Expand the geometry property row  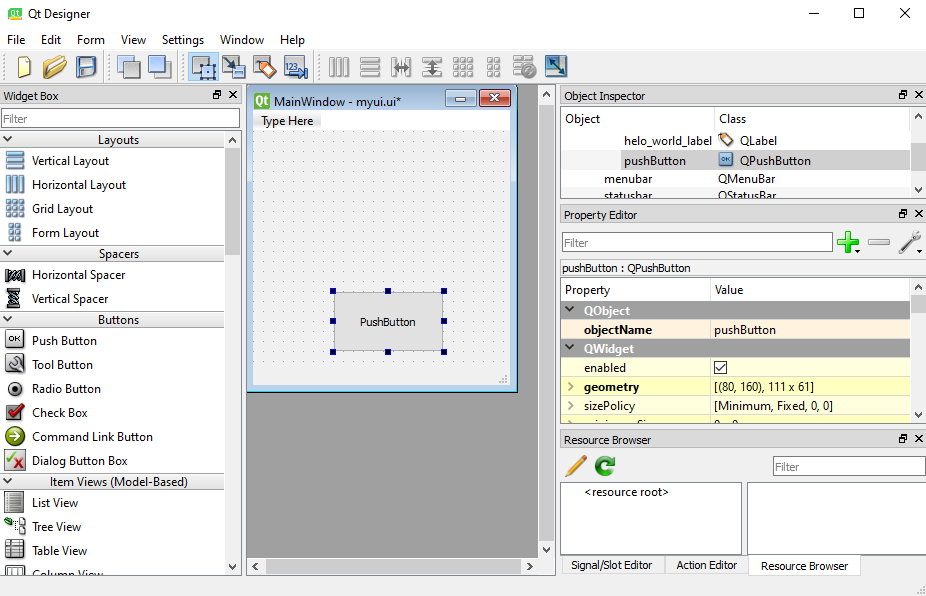571,387
